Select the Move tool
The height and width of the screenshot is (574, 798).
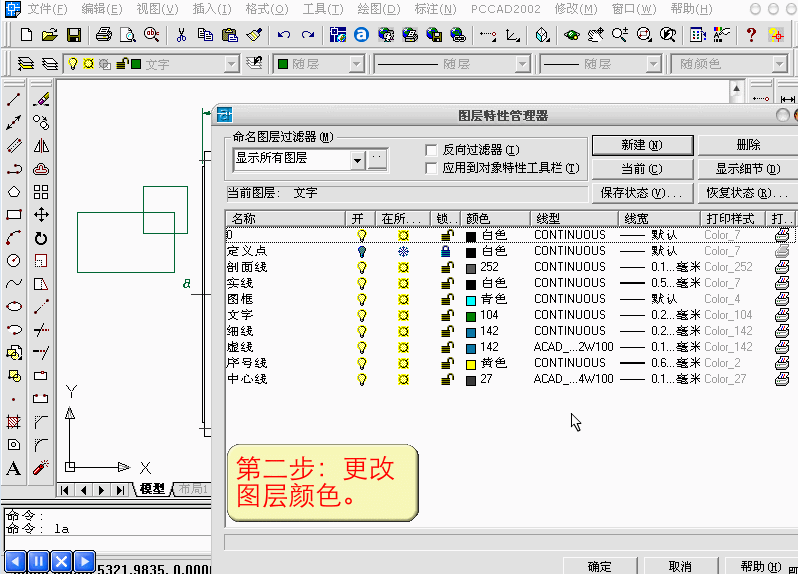(x=41, y=215)
